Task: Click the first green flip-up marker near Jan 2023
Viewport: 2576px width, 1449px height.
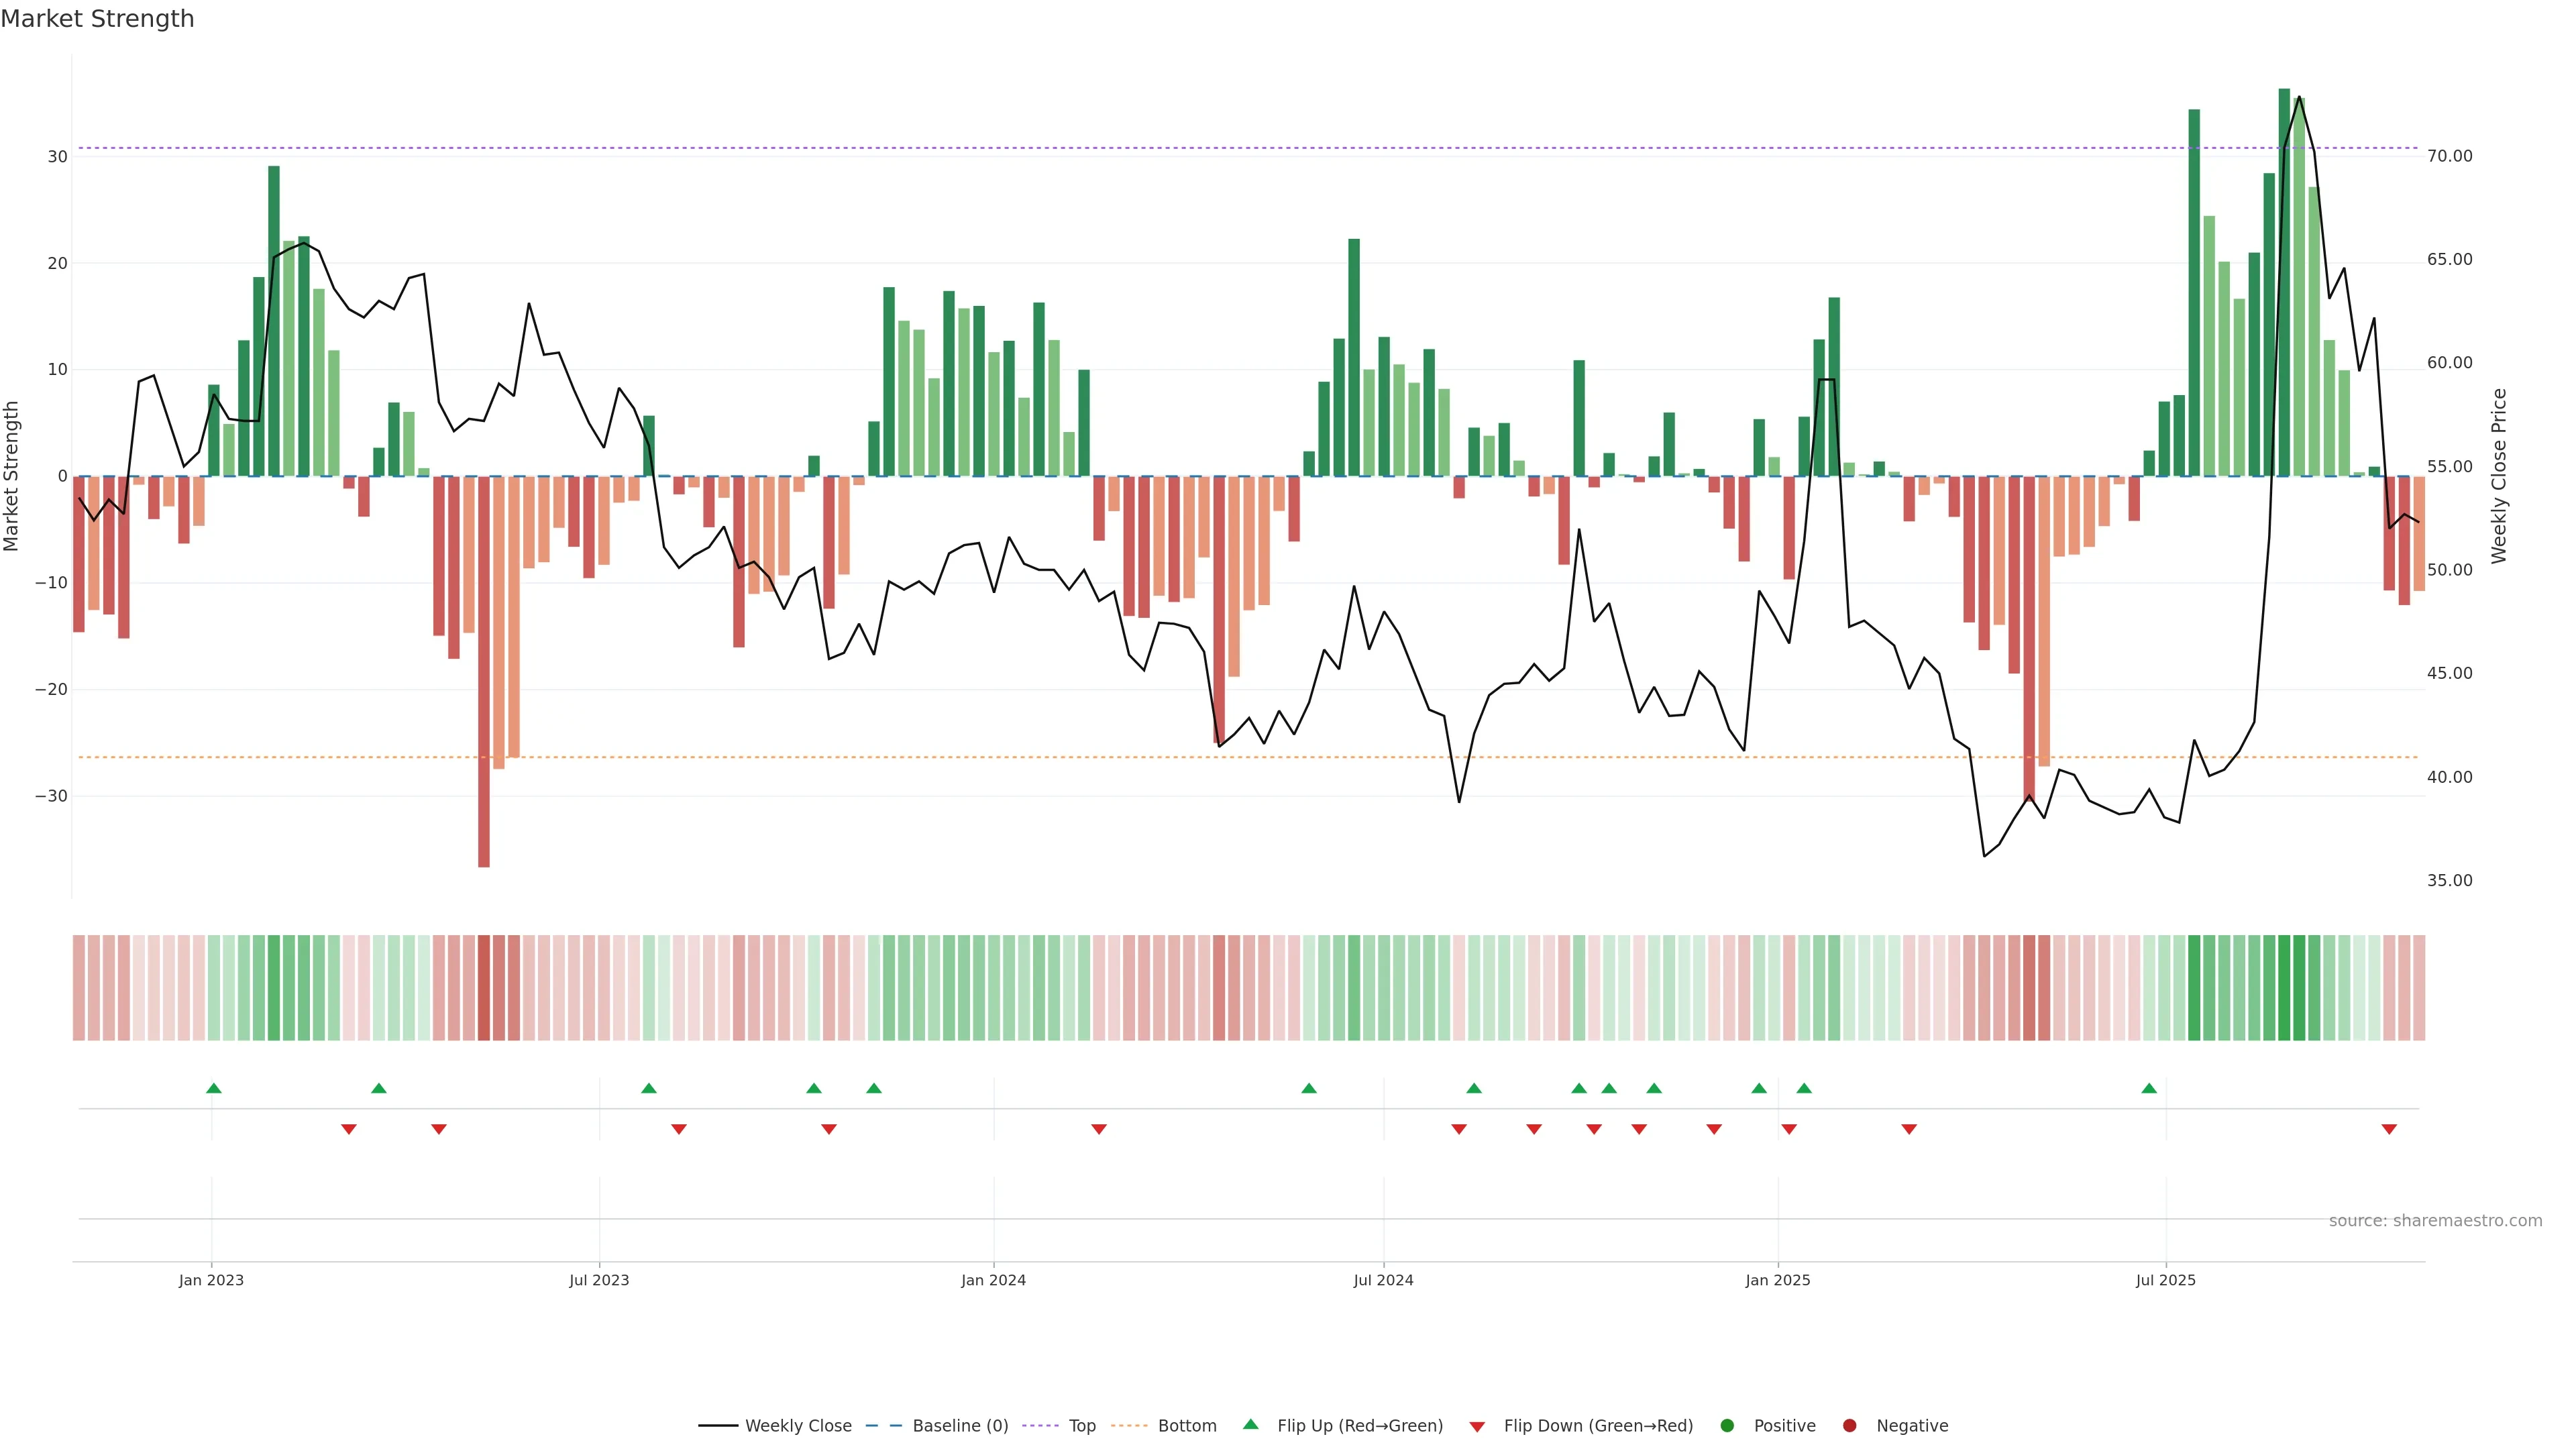Action: [x=213, y=1088]
